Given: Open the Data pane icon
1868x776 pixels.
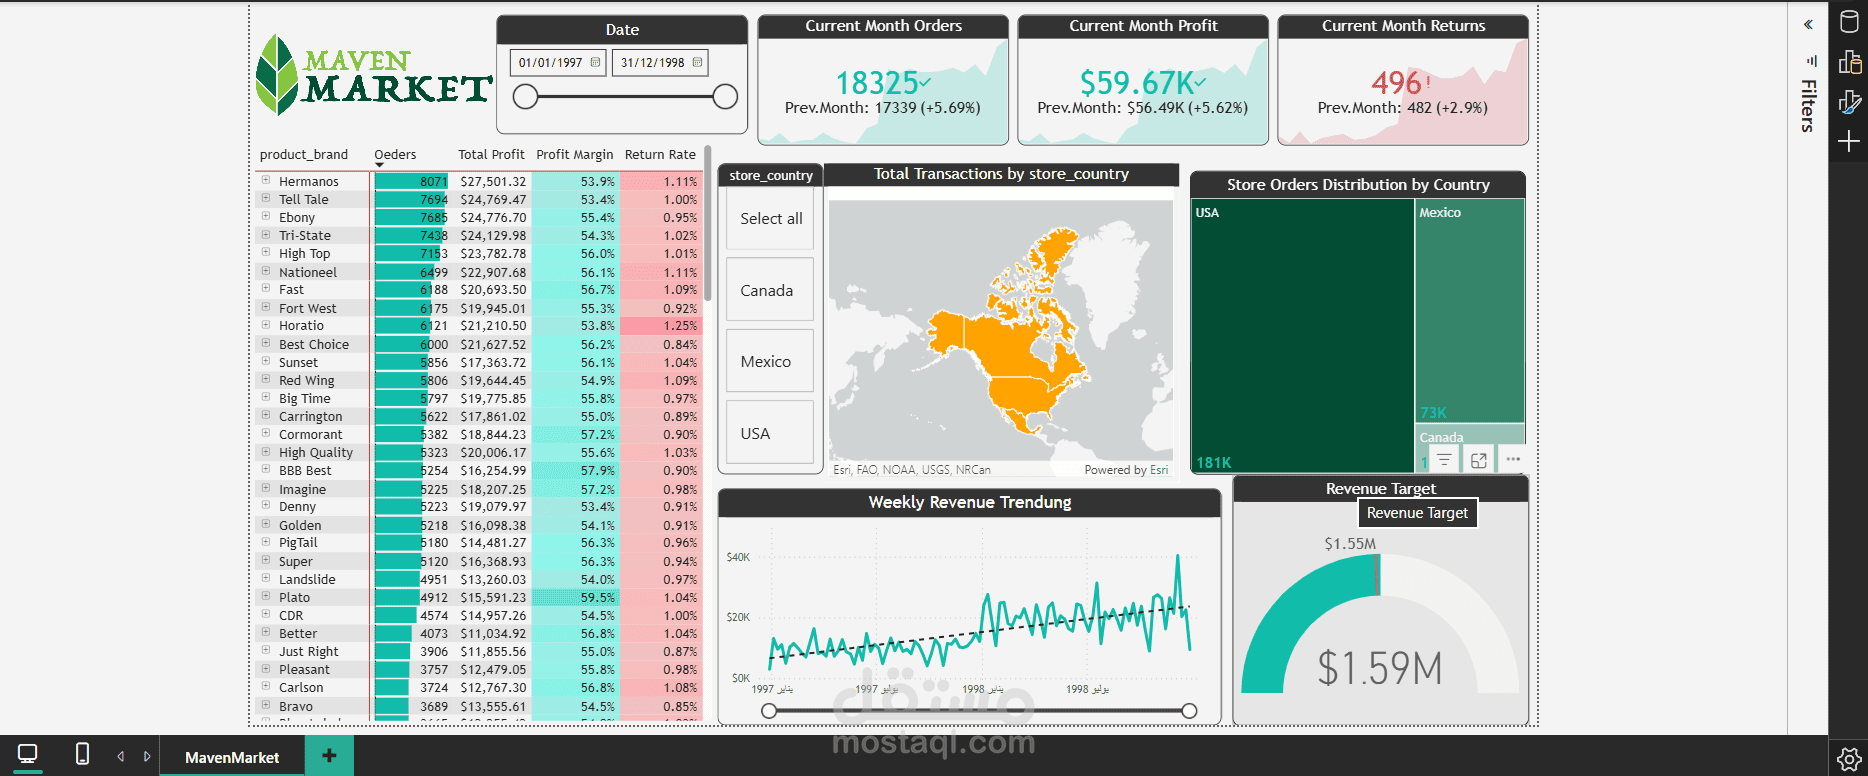Looking at the screenshot, I should 1849,22.
